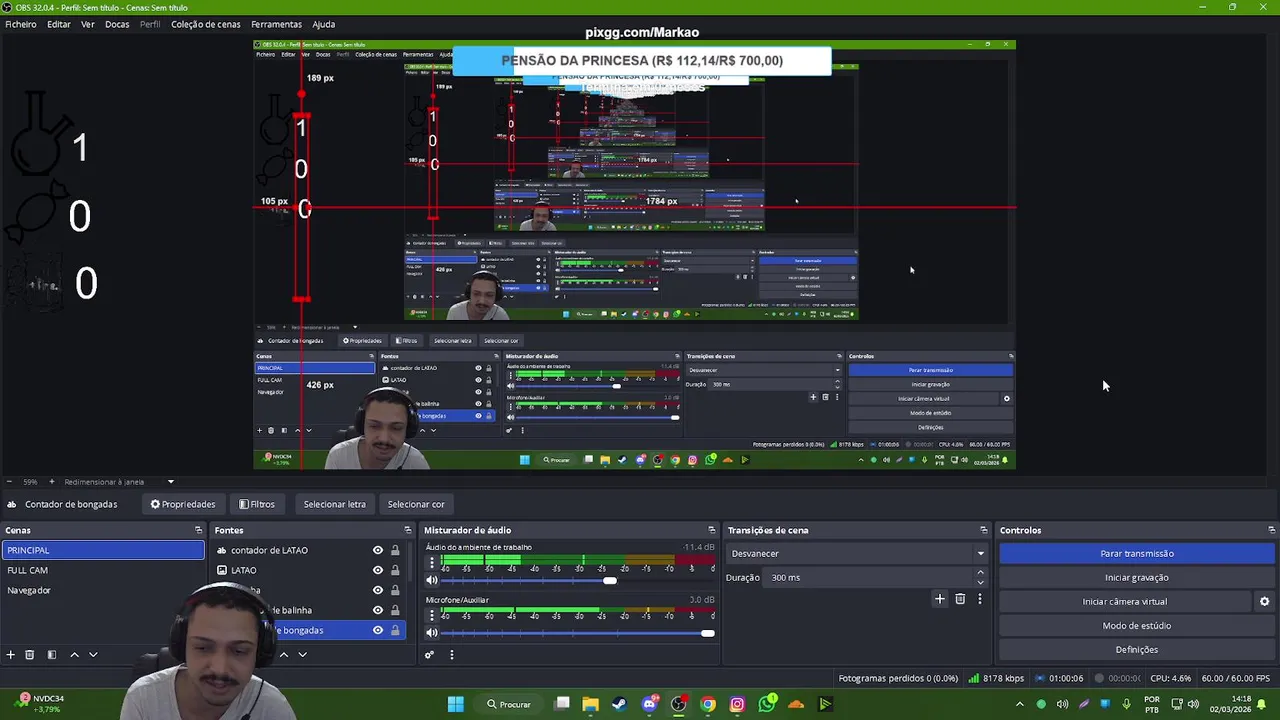Open the Editar menu
1280x720 pixels.
coord(59,24)
